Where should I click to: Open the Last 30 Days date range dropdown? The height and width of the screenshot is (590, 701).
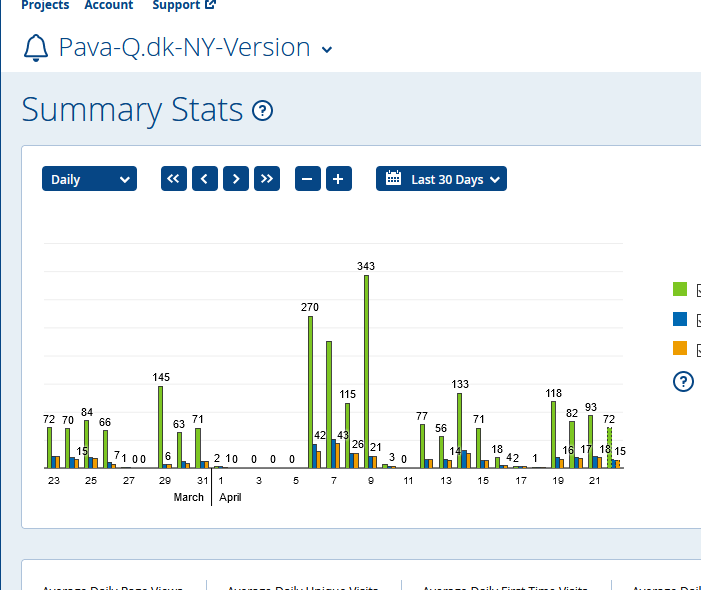pos(441,179)
